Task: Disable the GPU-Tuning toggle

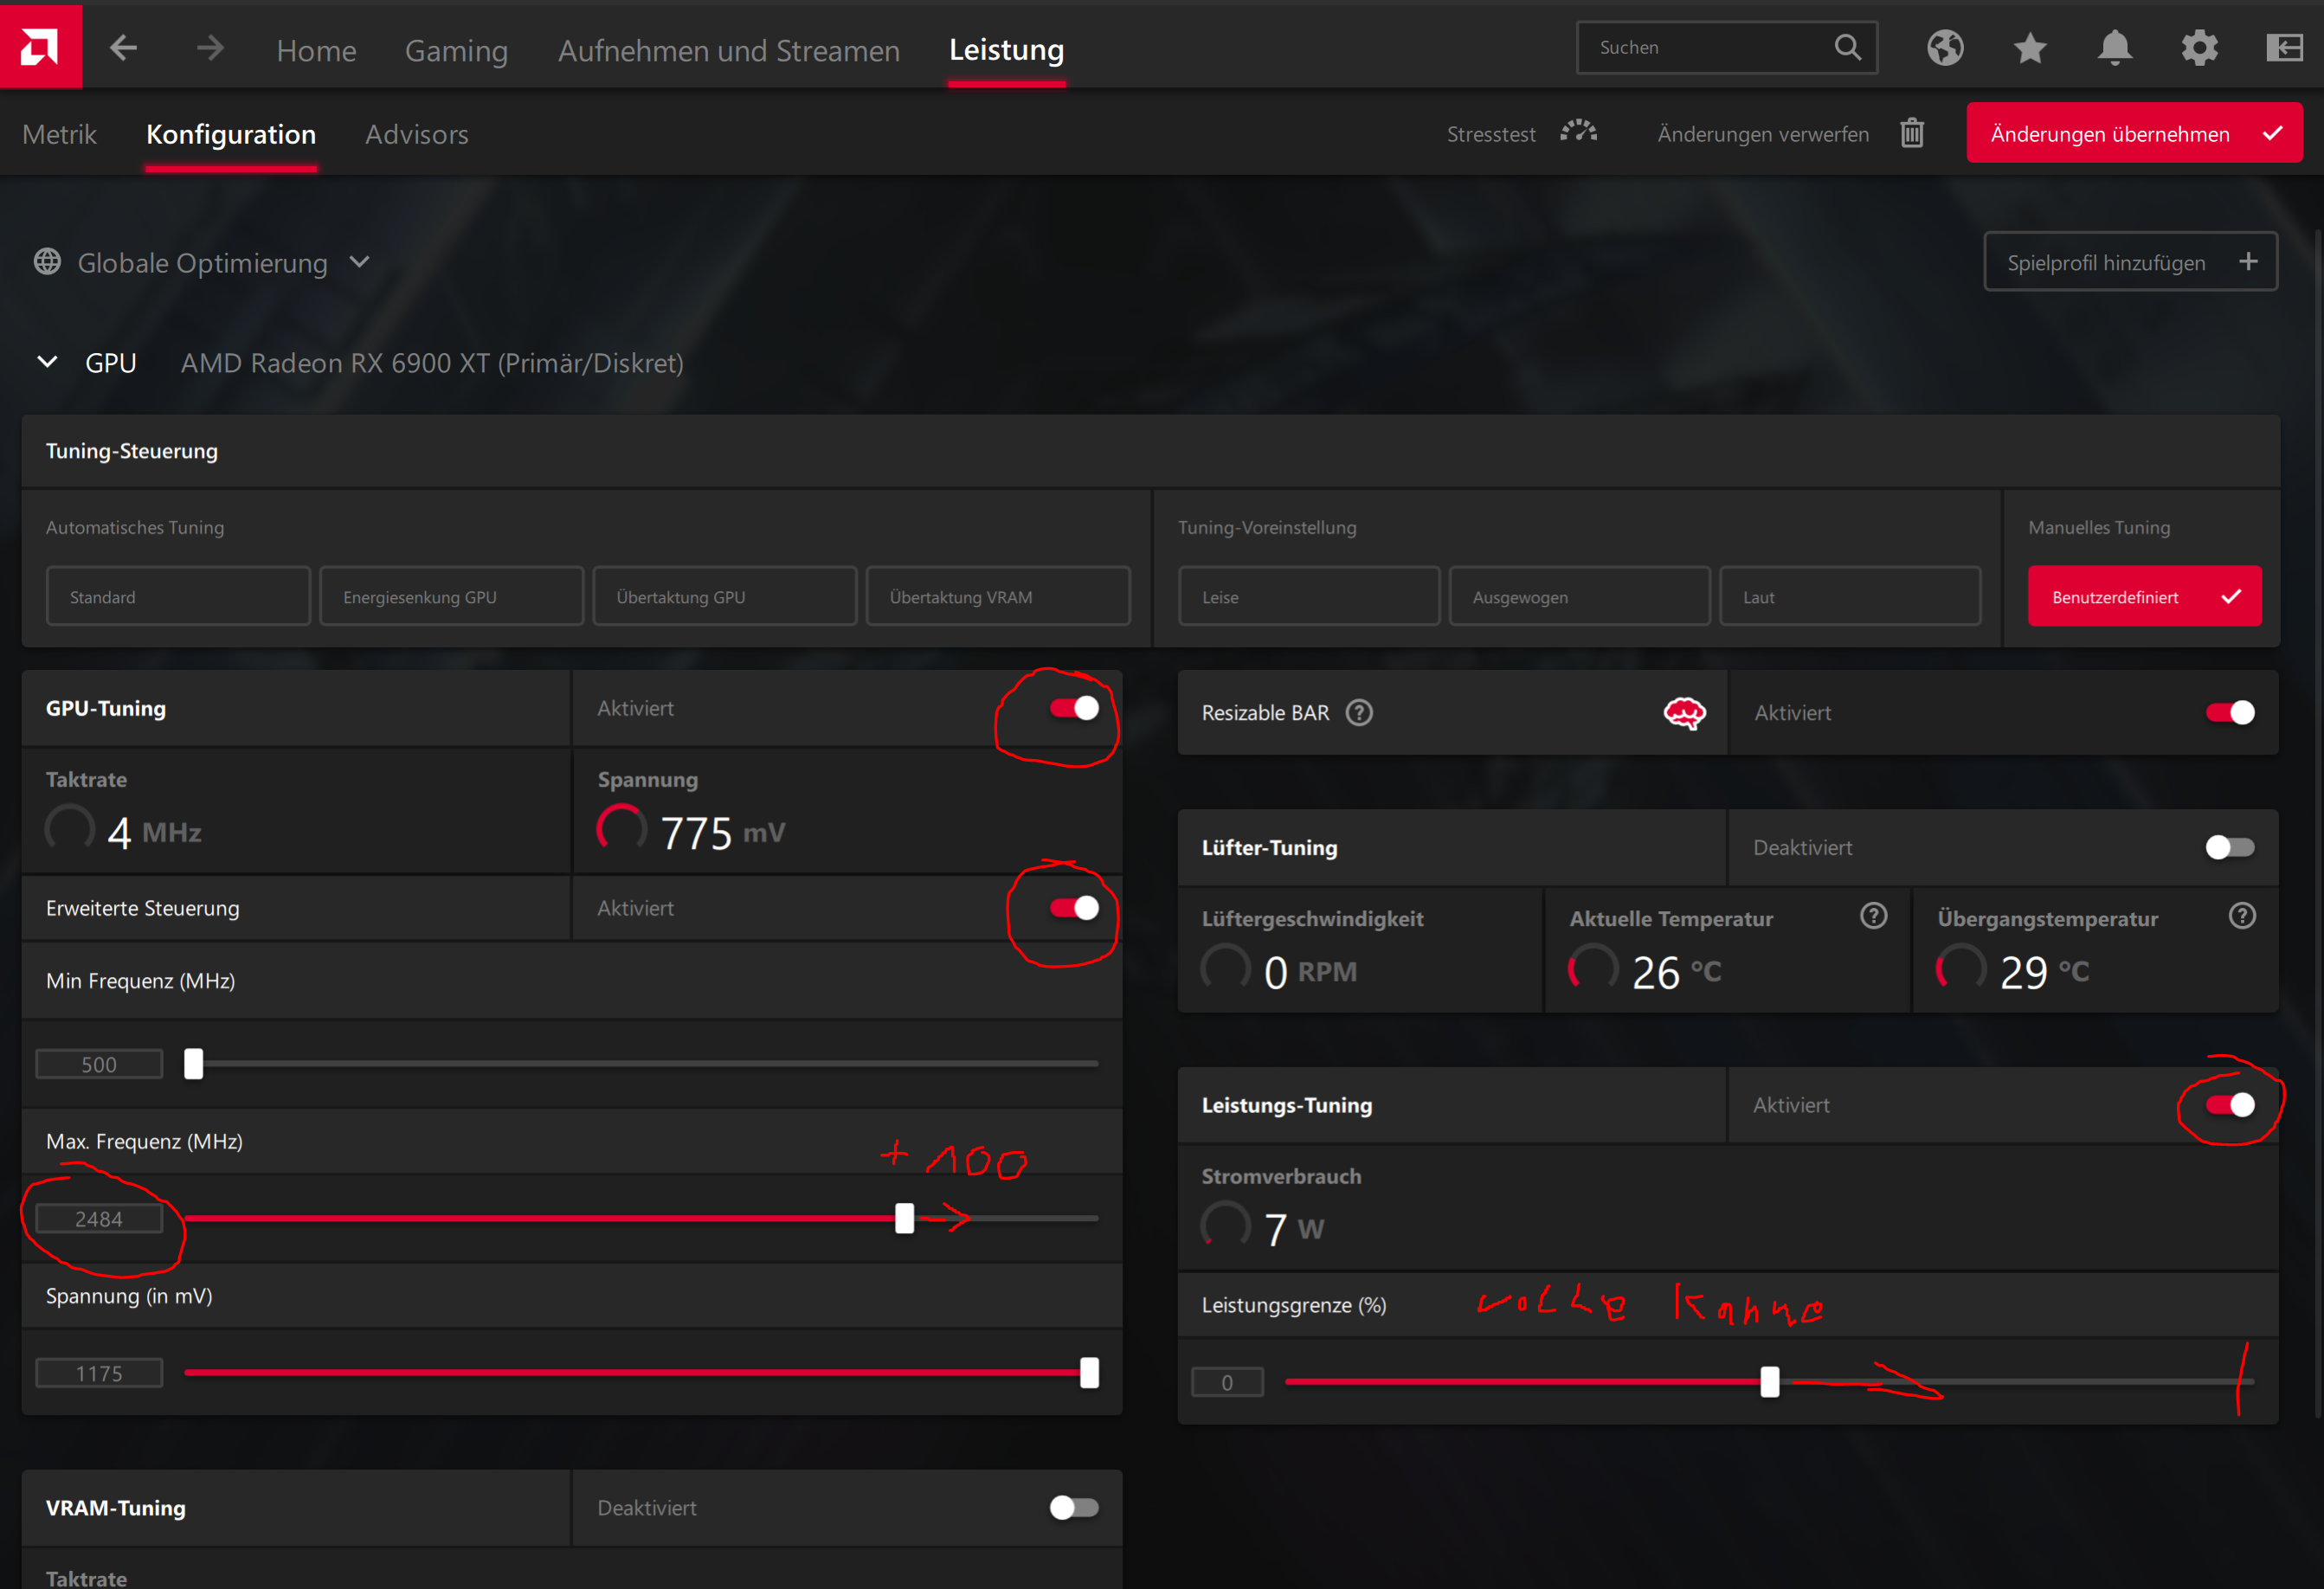Action: [x=1074, y=708]
